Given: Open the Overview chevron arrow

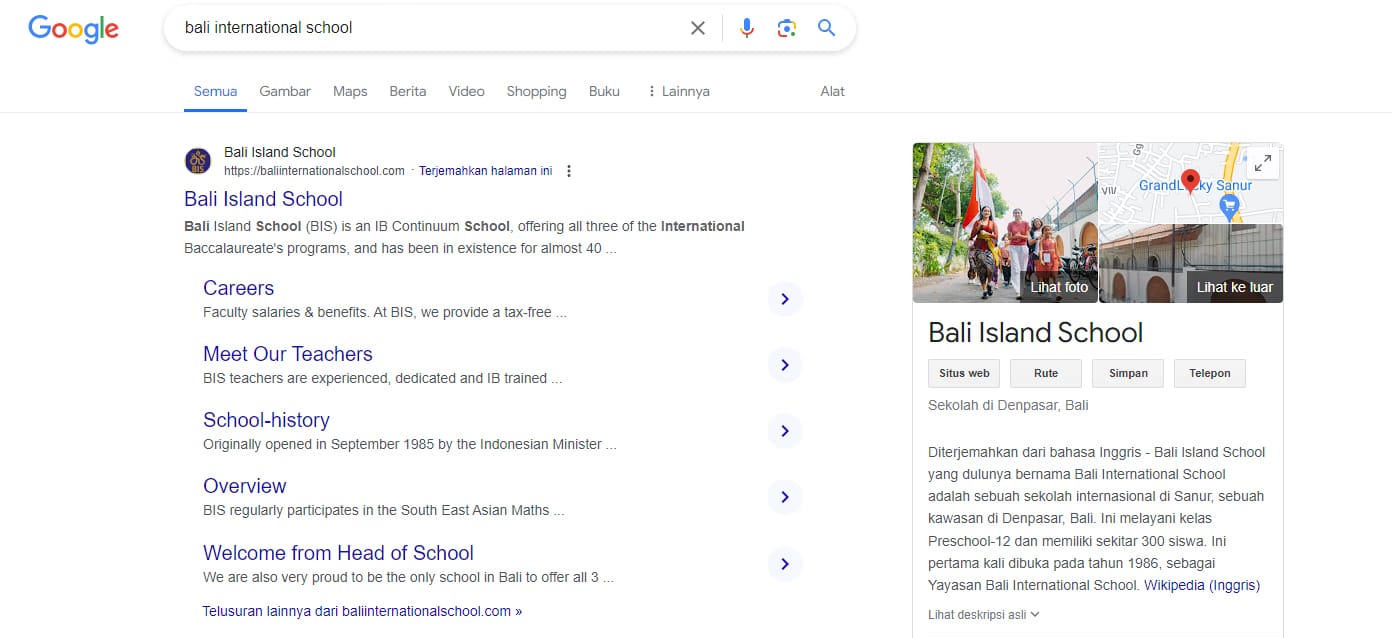Looking at the screenshot, I should (785, 497).
